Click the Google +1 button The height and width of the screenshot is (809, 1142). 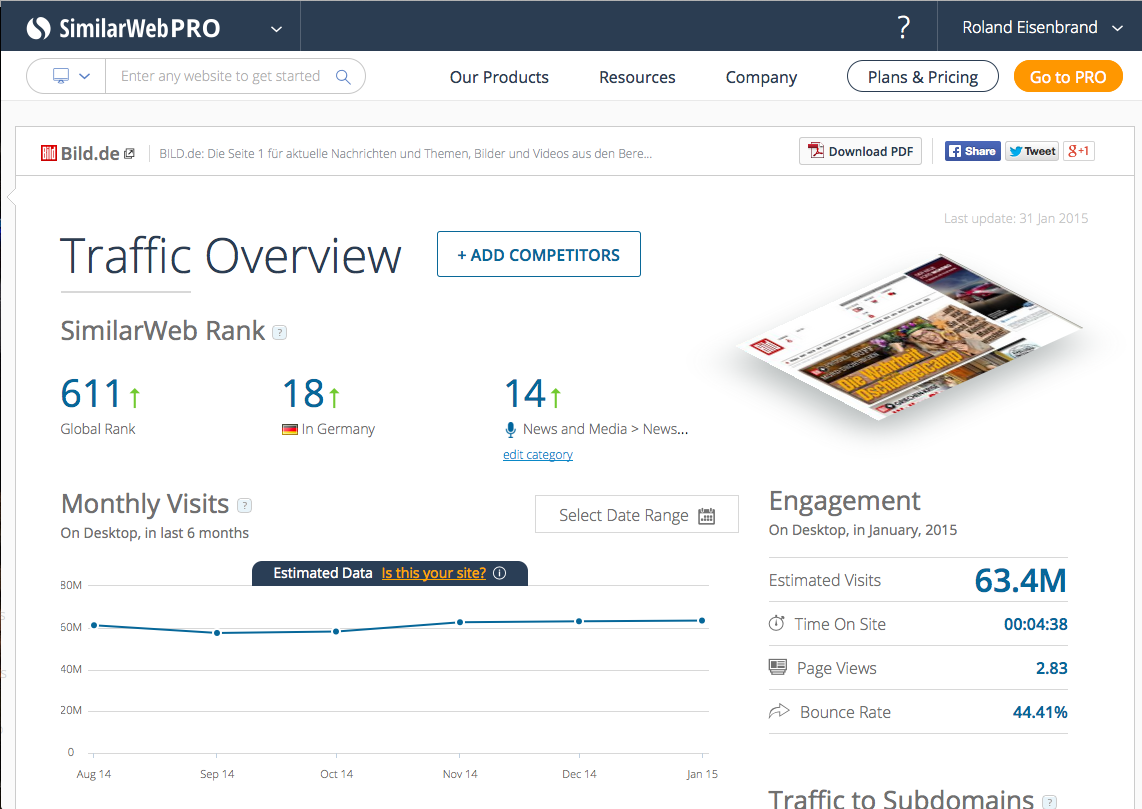(x=1079, y=151)
